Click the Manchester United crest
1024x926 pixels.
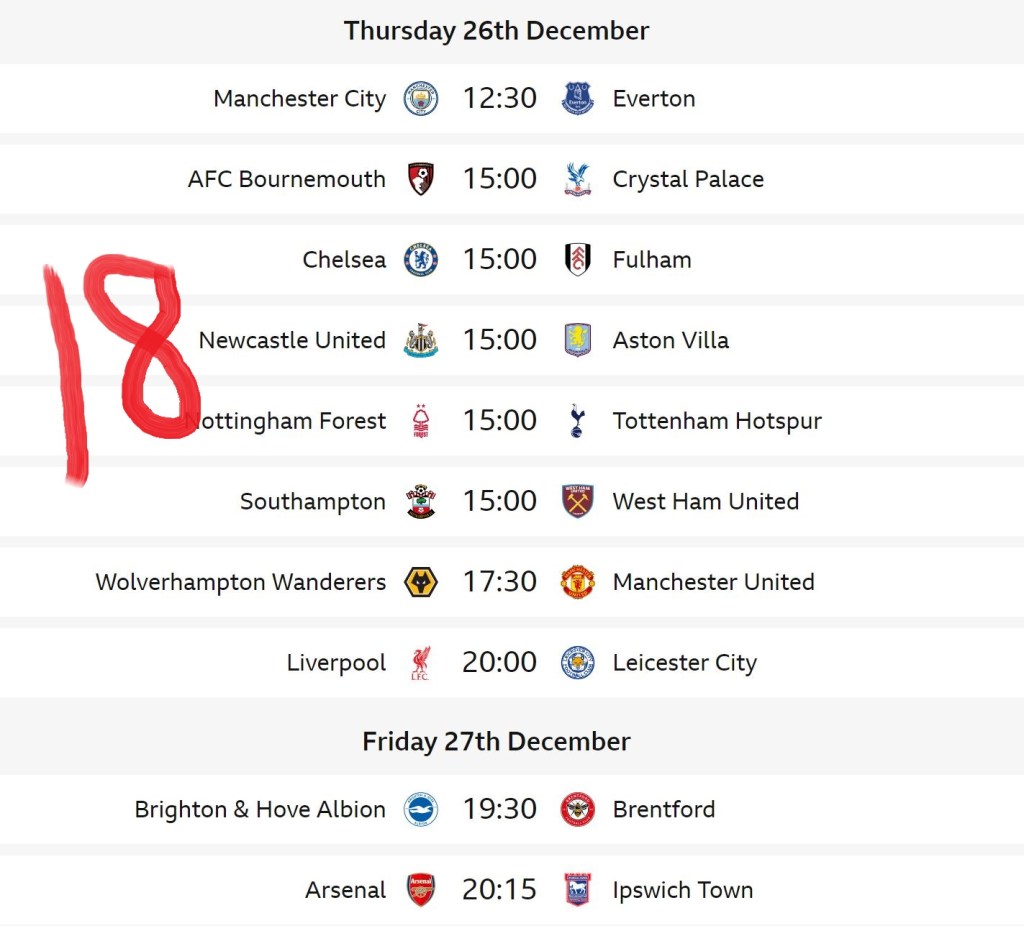click(578, 582)
